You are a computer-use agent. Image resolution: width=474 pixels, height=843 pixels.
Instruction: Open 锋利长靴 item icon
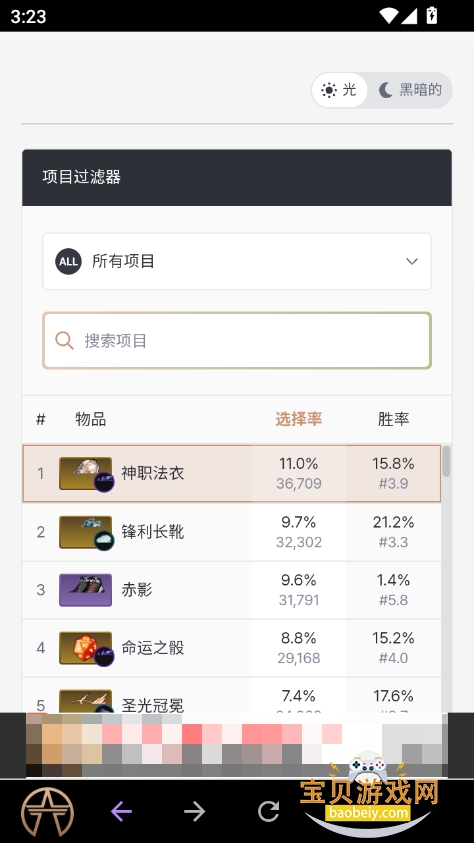[86, 532]
